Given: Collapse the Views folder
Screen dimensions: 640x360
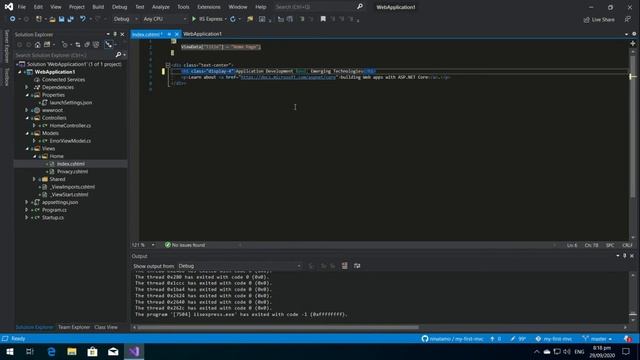Looking at the screenshot, I should [27, 148].
